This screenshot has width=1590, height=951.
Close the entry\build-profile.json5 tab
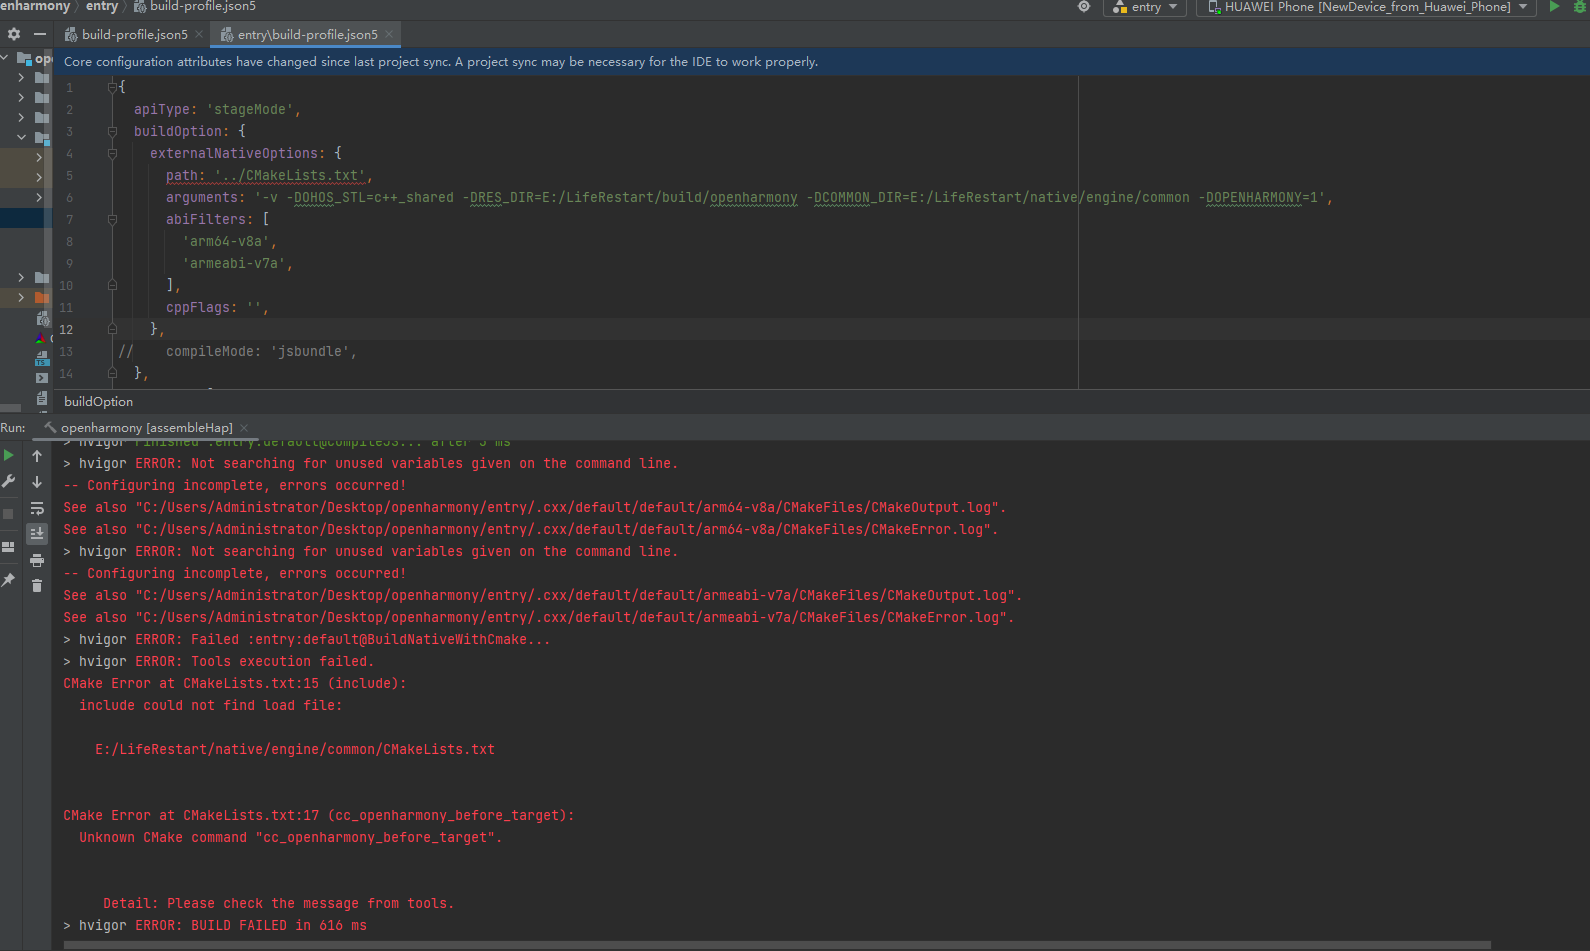point(389,34)
